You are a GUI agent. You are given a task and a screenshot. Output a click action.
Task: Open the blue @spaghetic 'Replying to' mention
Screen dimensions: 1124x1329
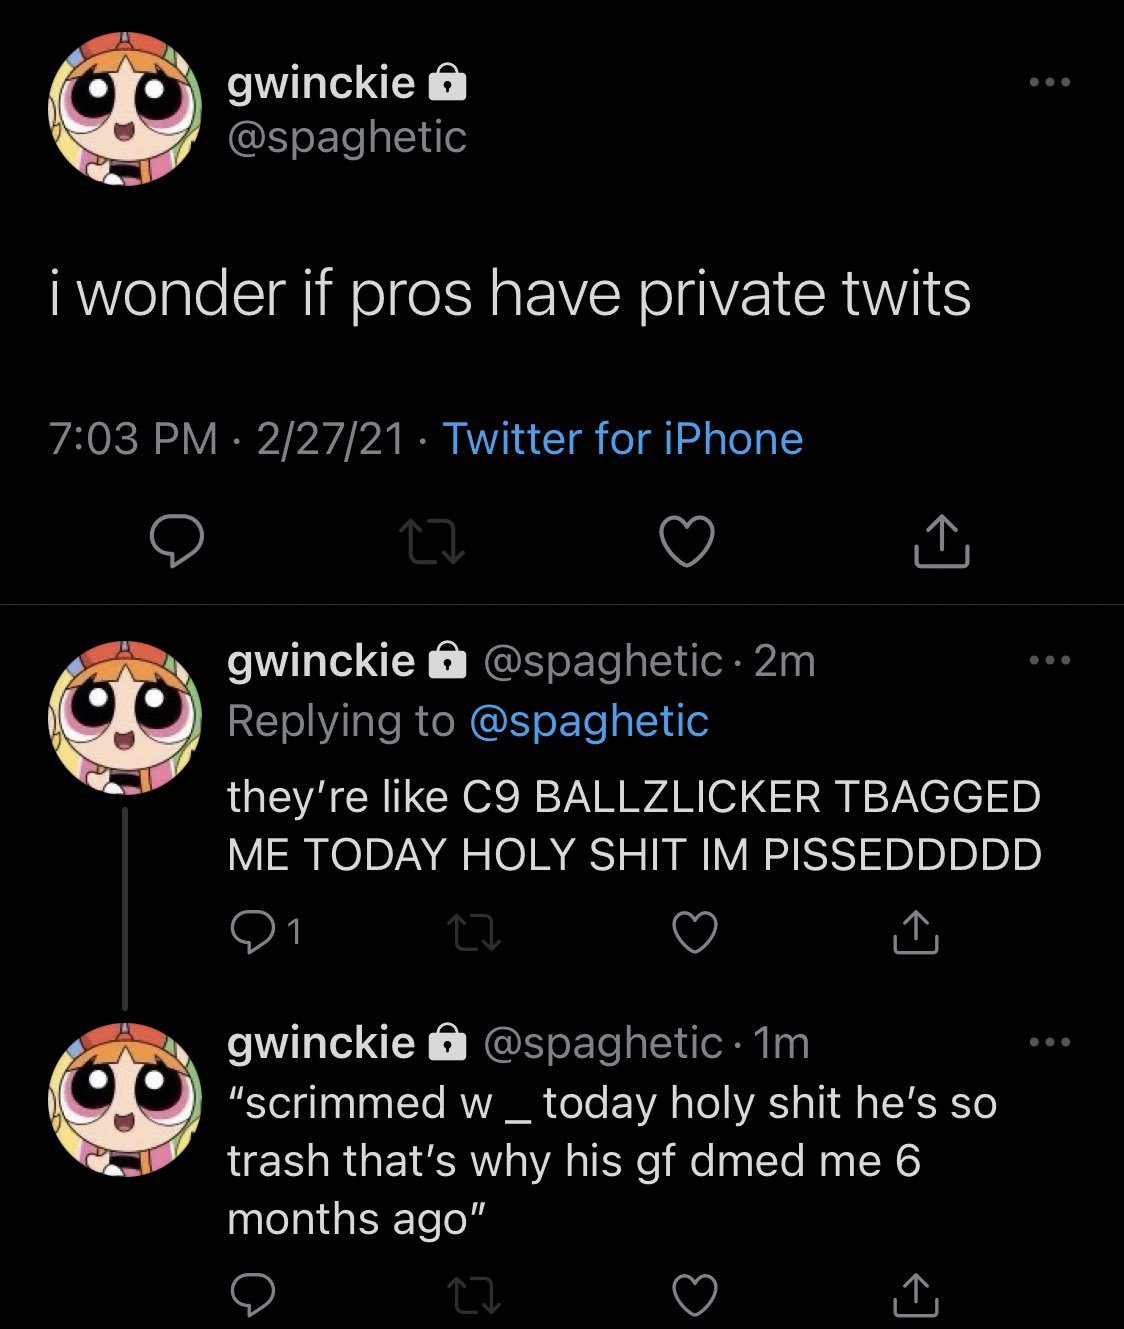588,721
